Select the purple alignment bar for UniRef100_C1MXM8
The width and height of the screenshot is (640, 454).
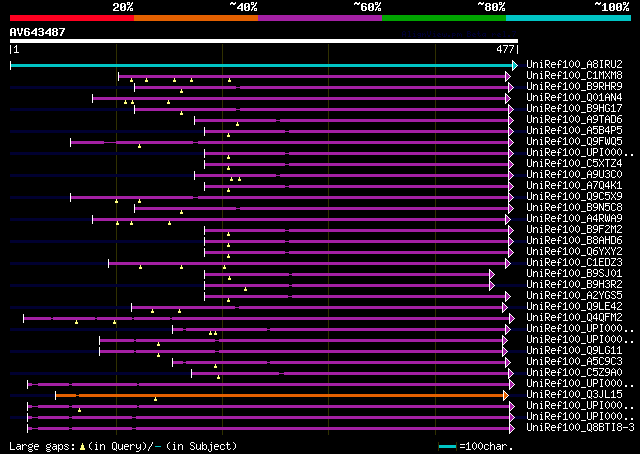[312, 76]
